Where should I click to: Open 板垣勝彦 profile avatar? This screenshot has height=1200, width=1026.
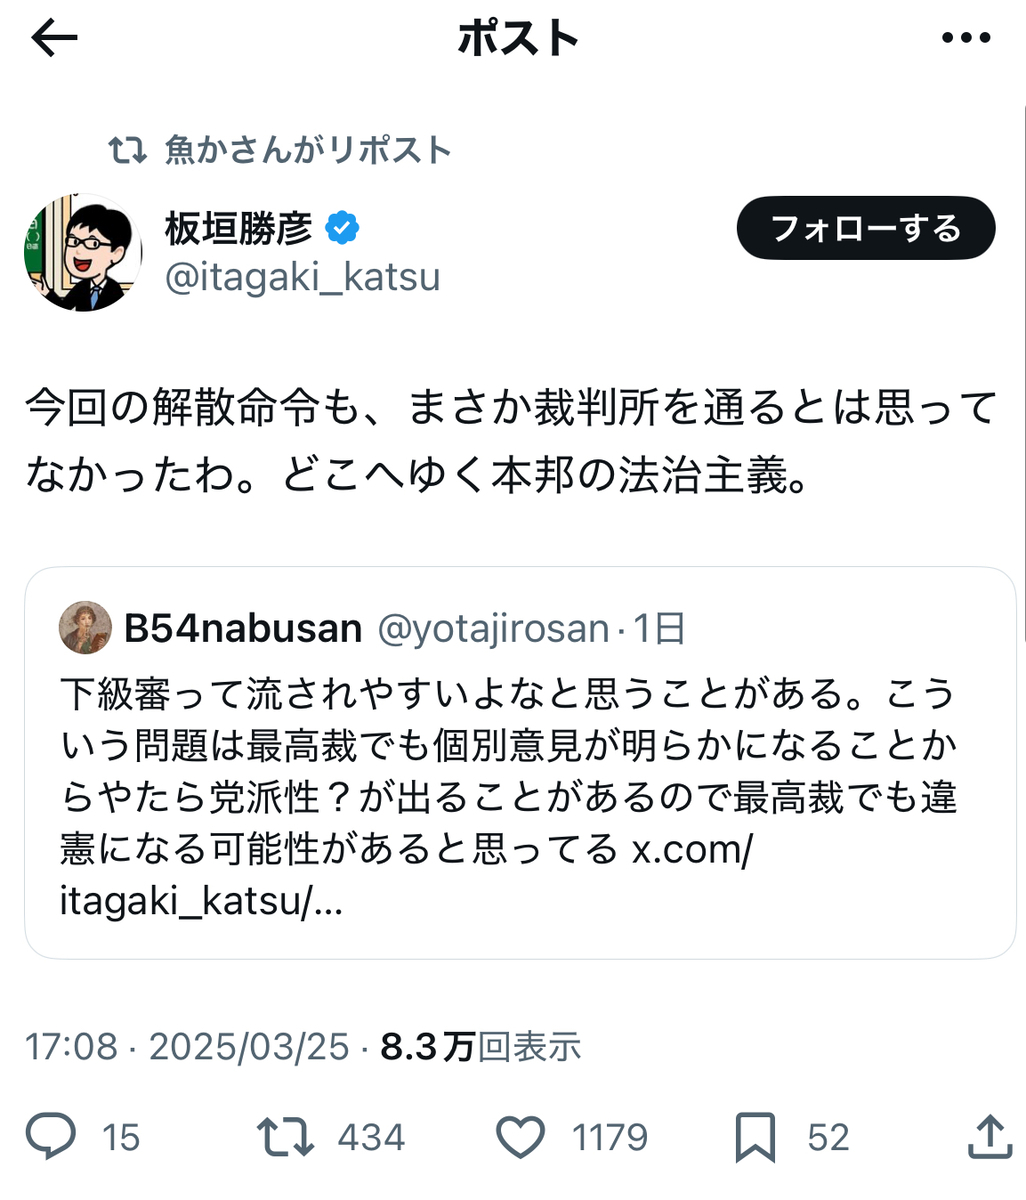tap(83, 252)
